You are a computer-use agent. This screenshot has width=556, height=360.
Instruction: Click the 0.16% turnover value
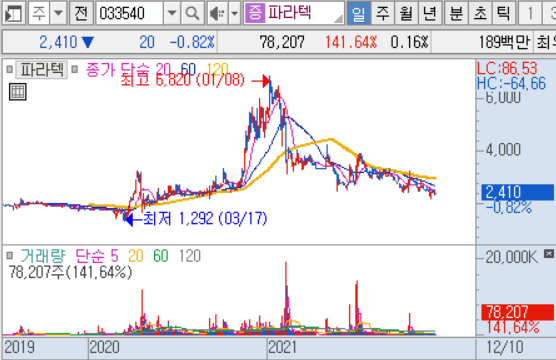tap(410, 43)
